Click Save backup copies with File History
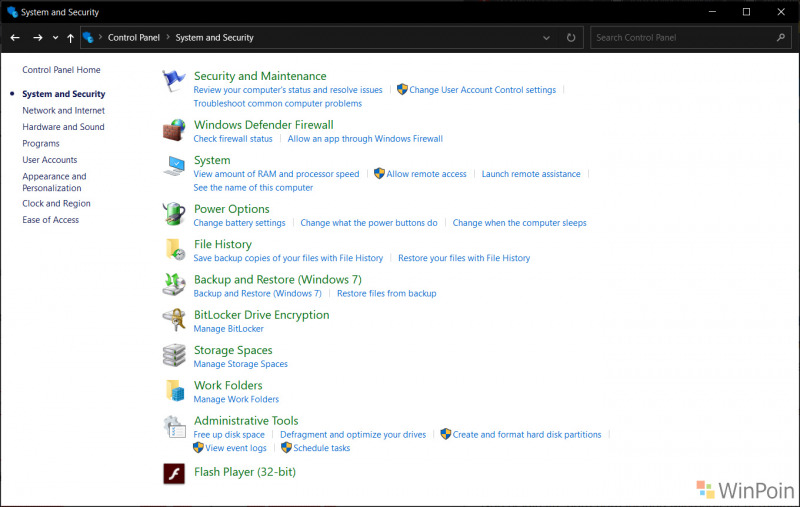Viewport: 800px width, 507px height. (x=288, y=258)
